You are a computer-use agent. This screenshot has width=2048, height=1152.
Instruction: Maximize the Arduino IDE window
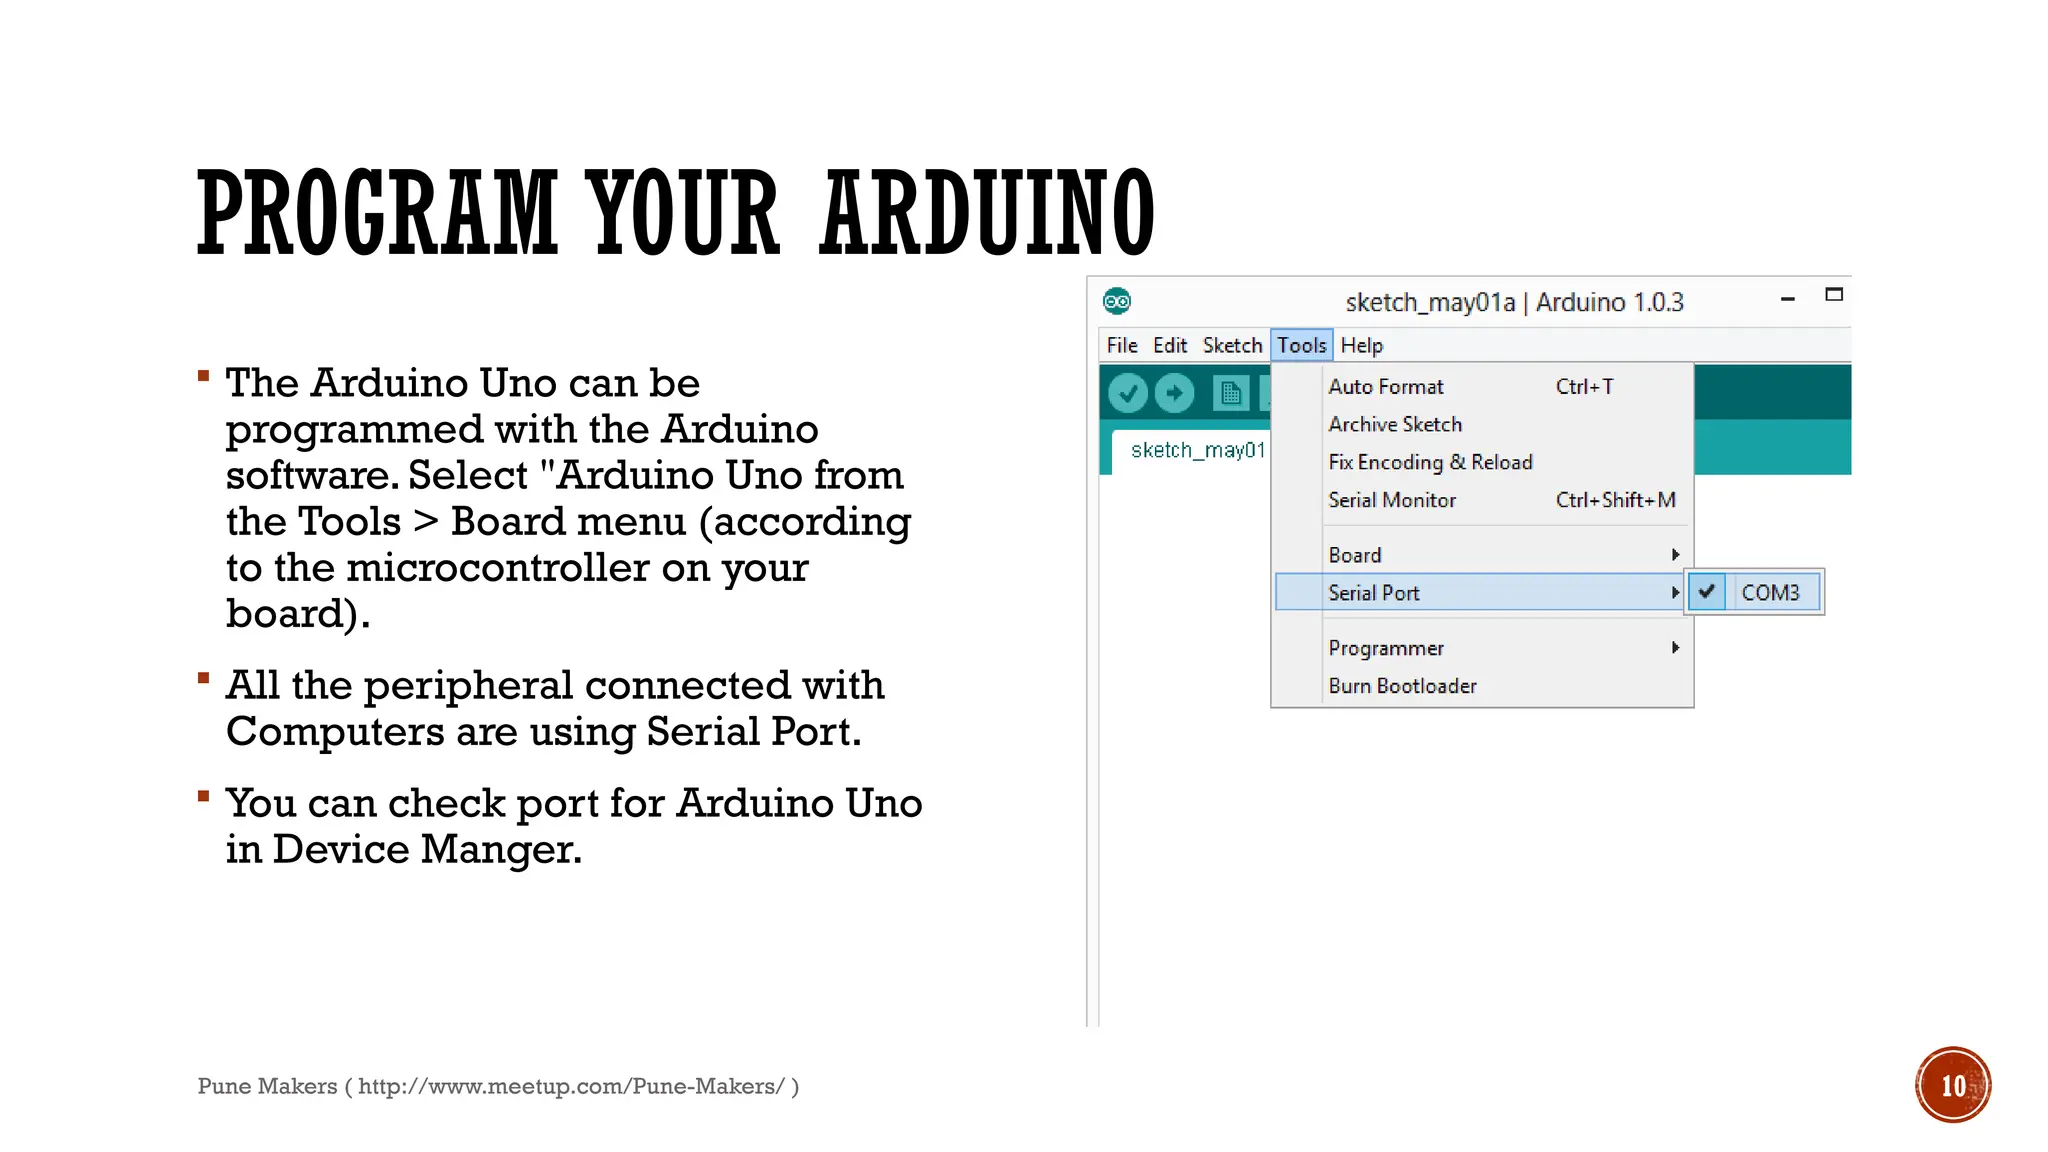tap(1834, 295)
